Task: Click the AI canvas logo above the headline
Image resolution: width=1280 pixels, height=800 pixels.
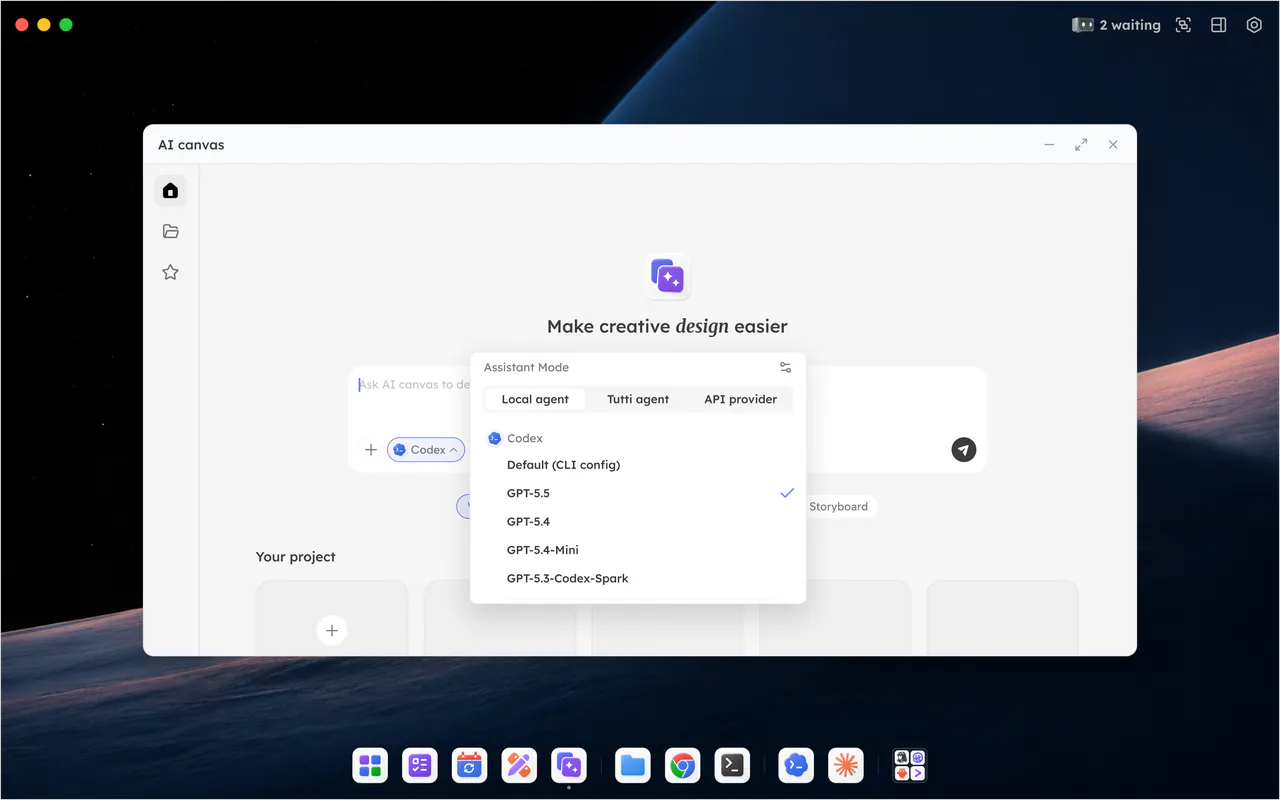Action: click(x=667, y=276)
